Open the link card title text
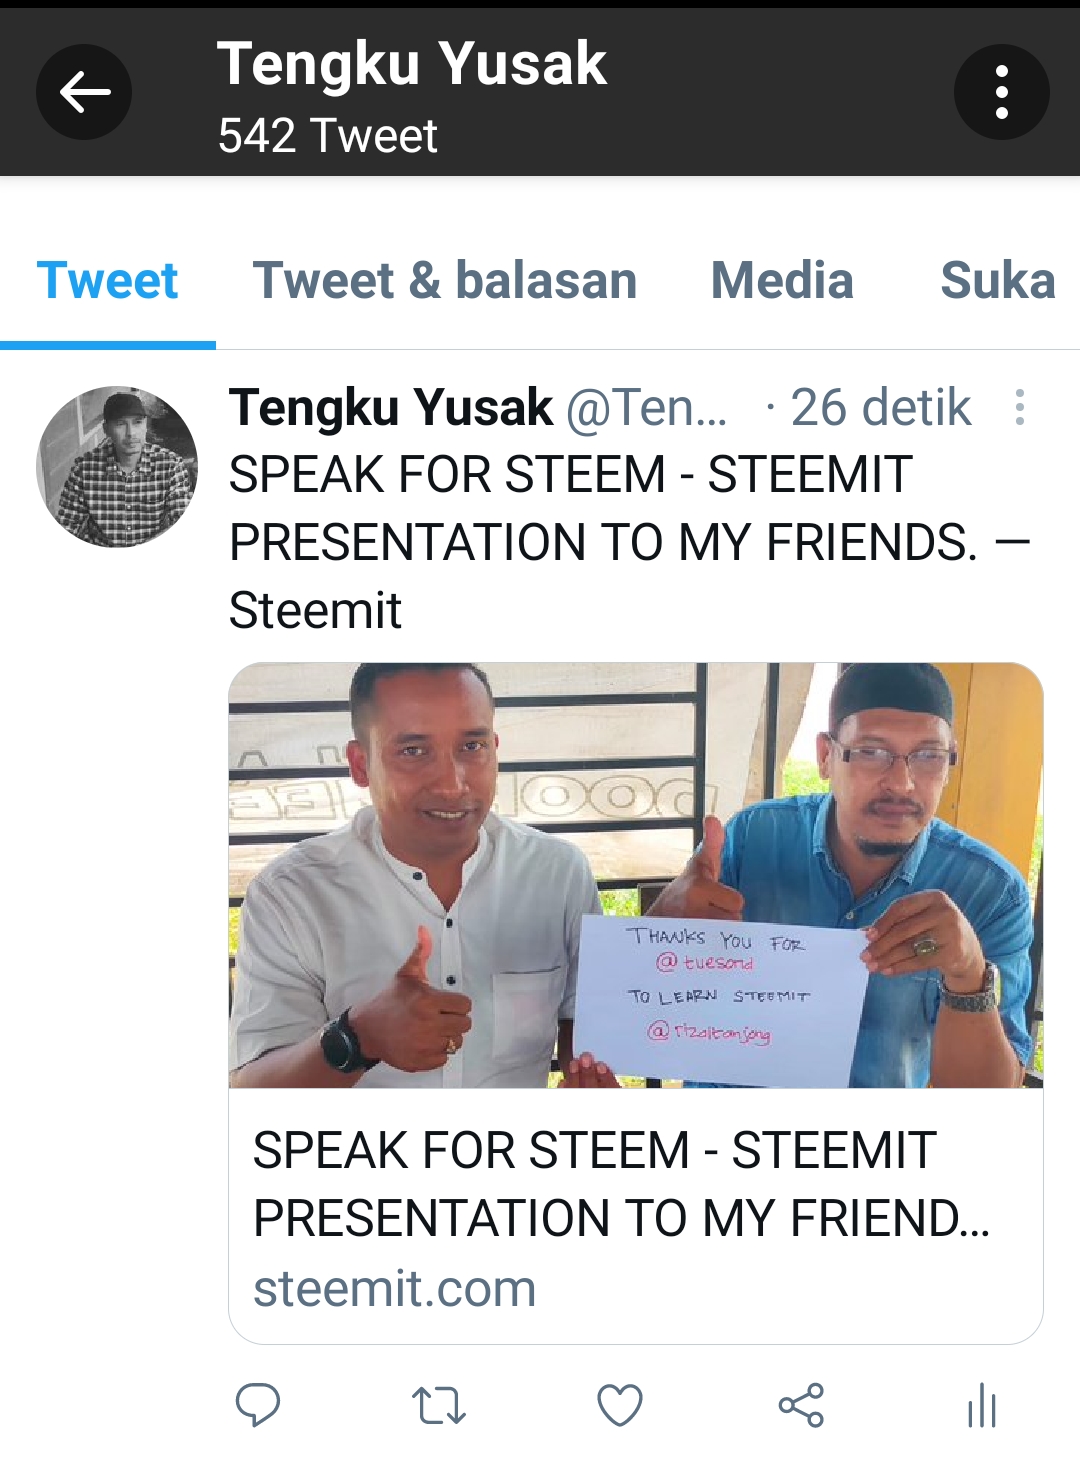This screenshot has width=1080, height=1463. click(x=622, y=1184)
